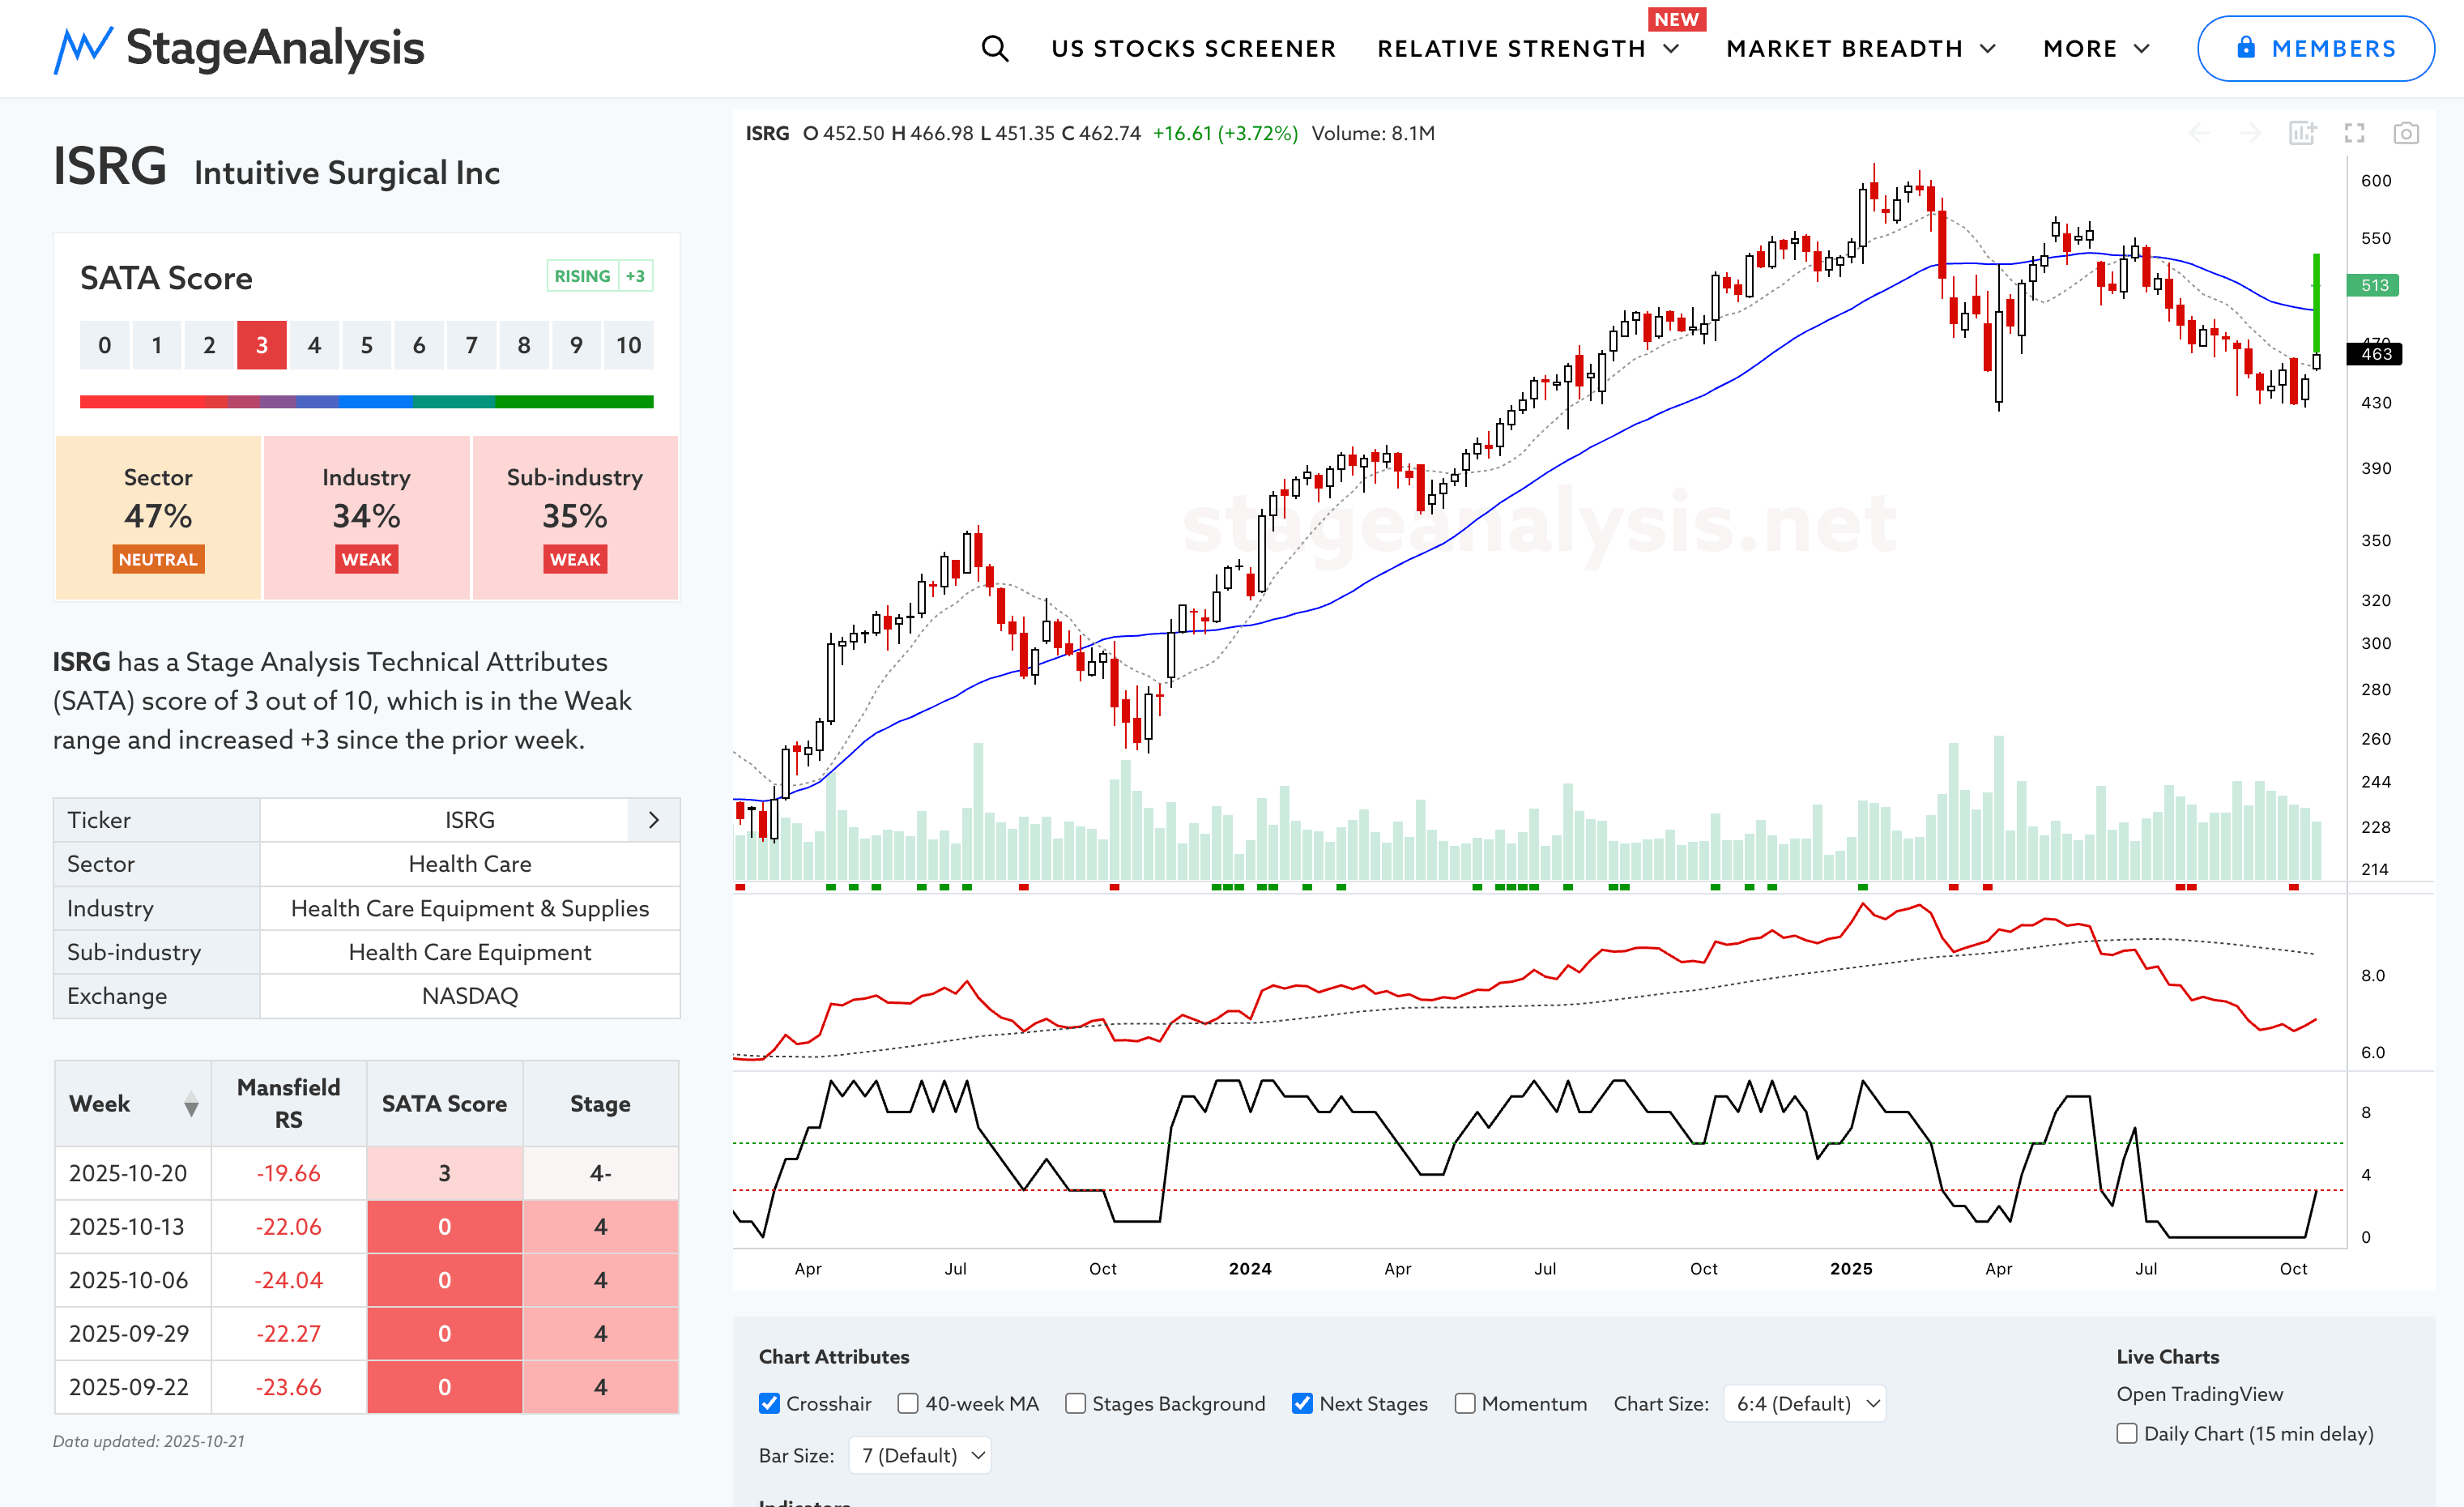This screenshot has height=1507, width=2464.
Task: Toggle fullscreen chart view icon
Action: coord(2354,133)
